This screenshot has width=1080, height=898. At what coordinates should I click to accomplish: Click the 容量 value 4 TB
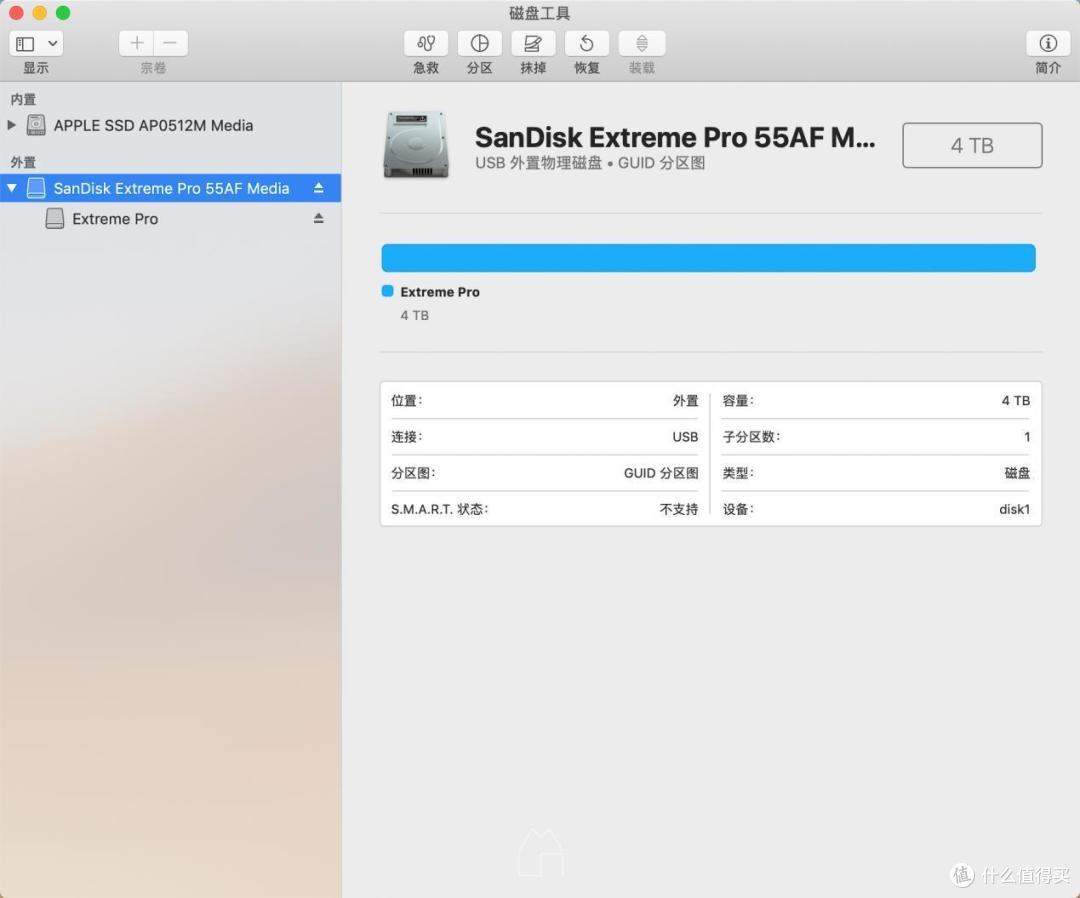click(x=1016, y=401)
